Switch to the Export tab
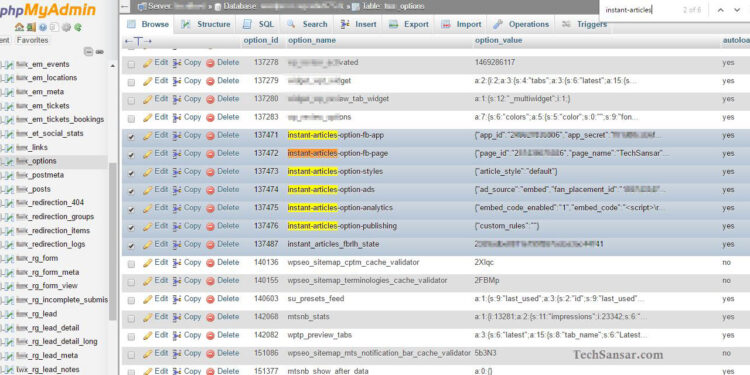 pyautogui.click(x=409, y=24)
